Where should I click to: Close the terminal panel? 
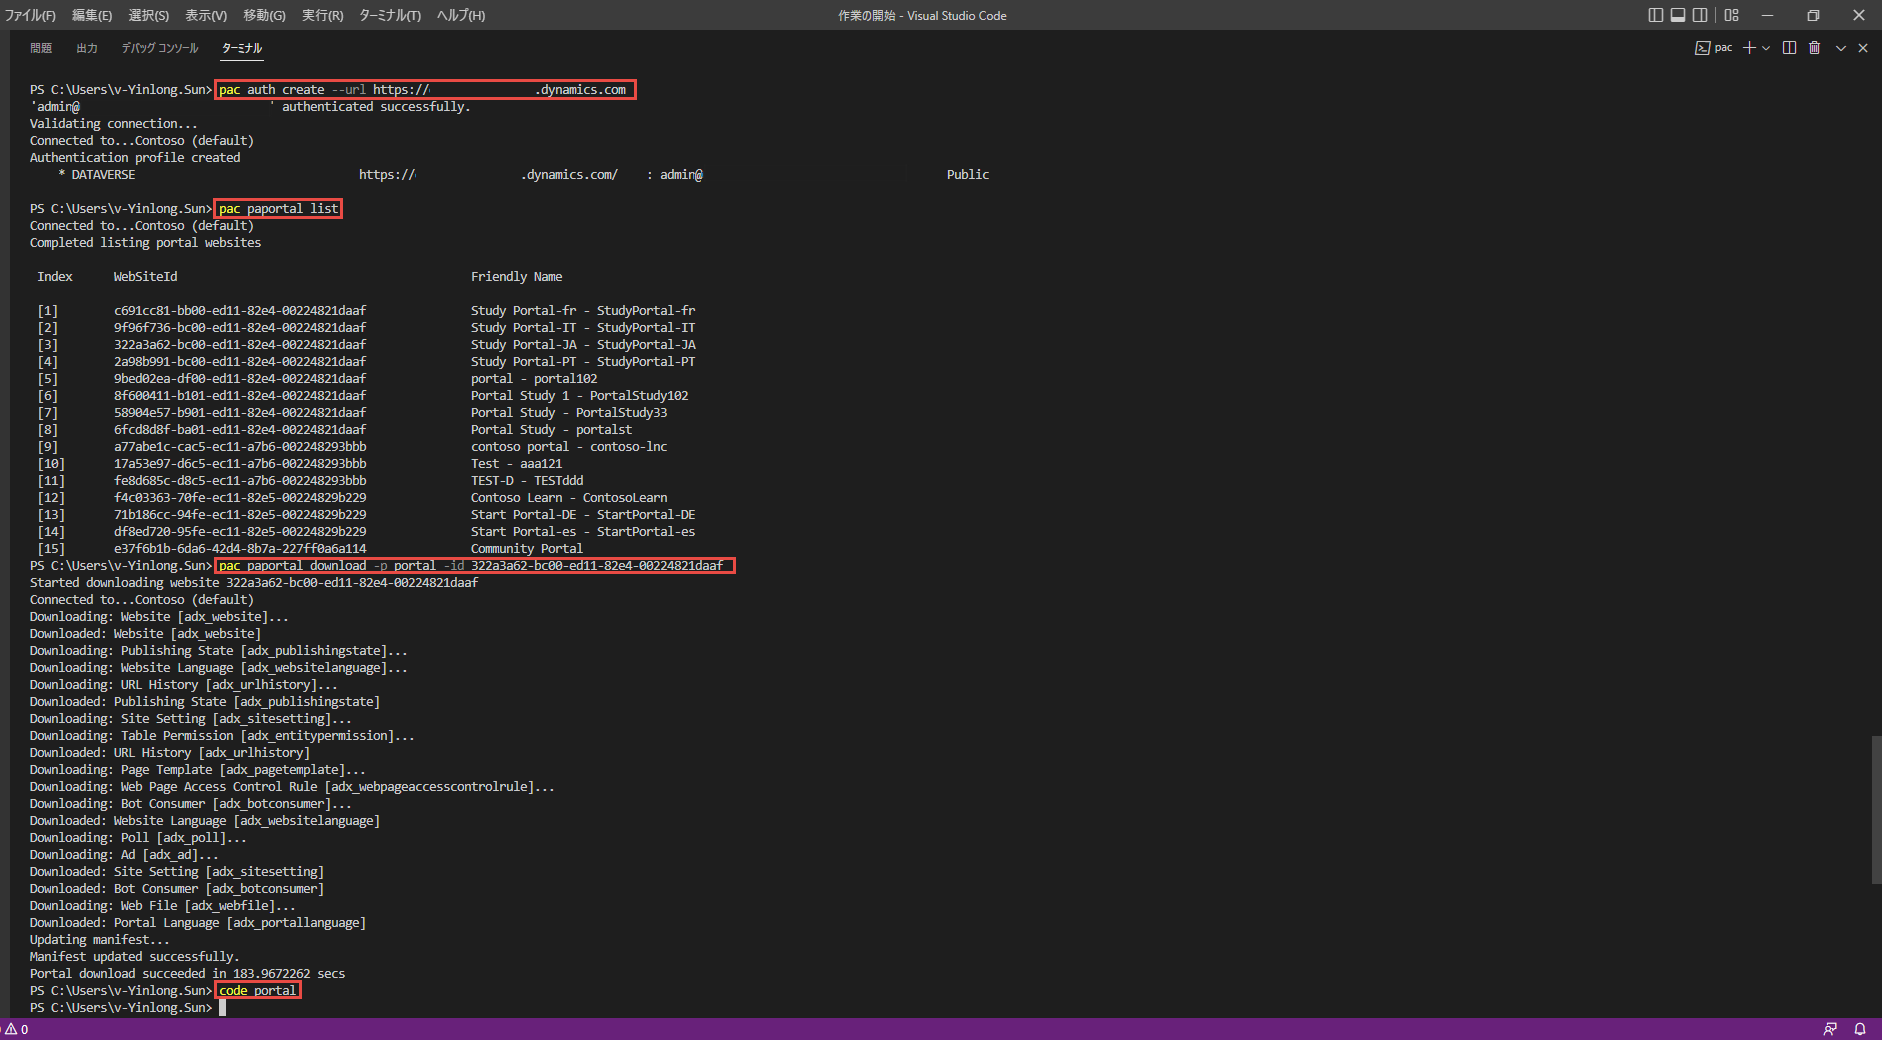tap(1863, 48)
